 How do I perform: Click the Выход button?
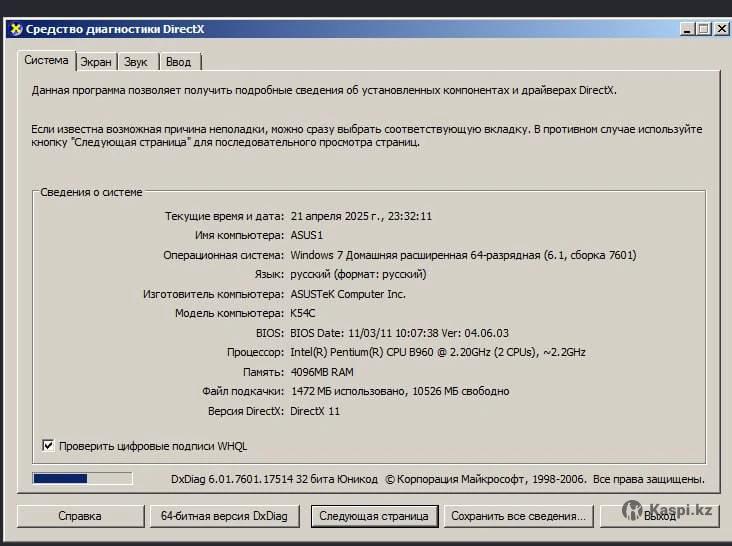click(659, 516)
